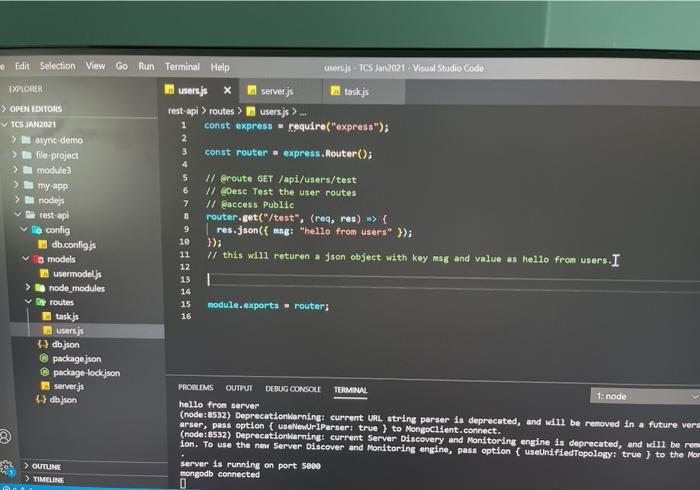Switch to the task.js editor tab
Image resolution: width=700 pixels, height=490 pixels.
(x=364, y=91)
